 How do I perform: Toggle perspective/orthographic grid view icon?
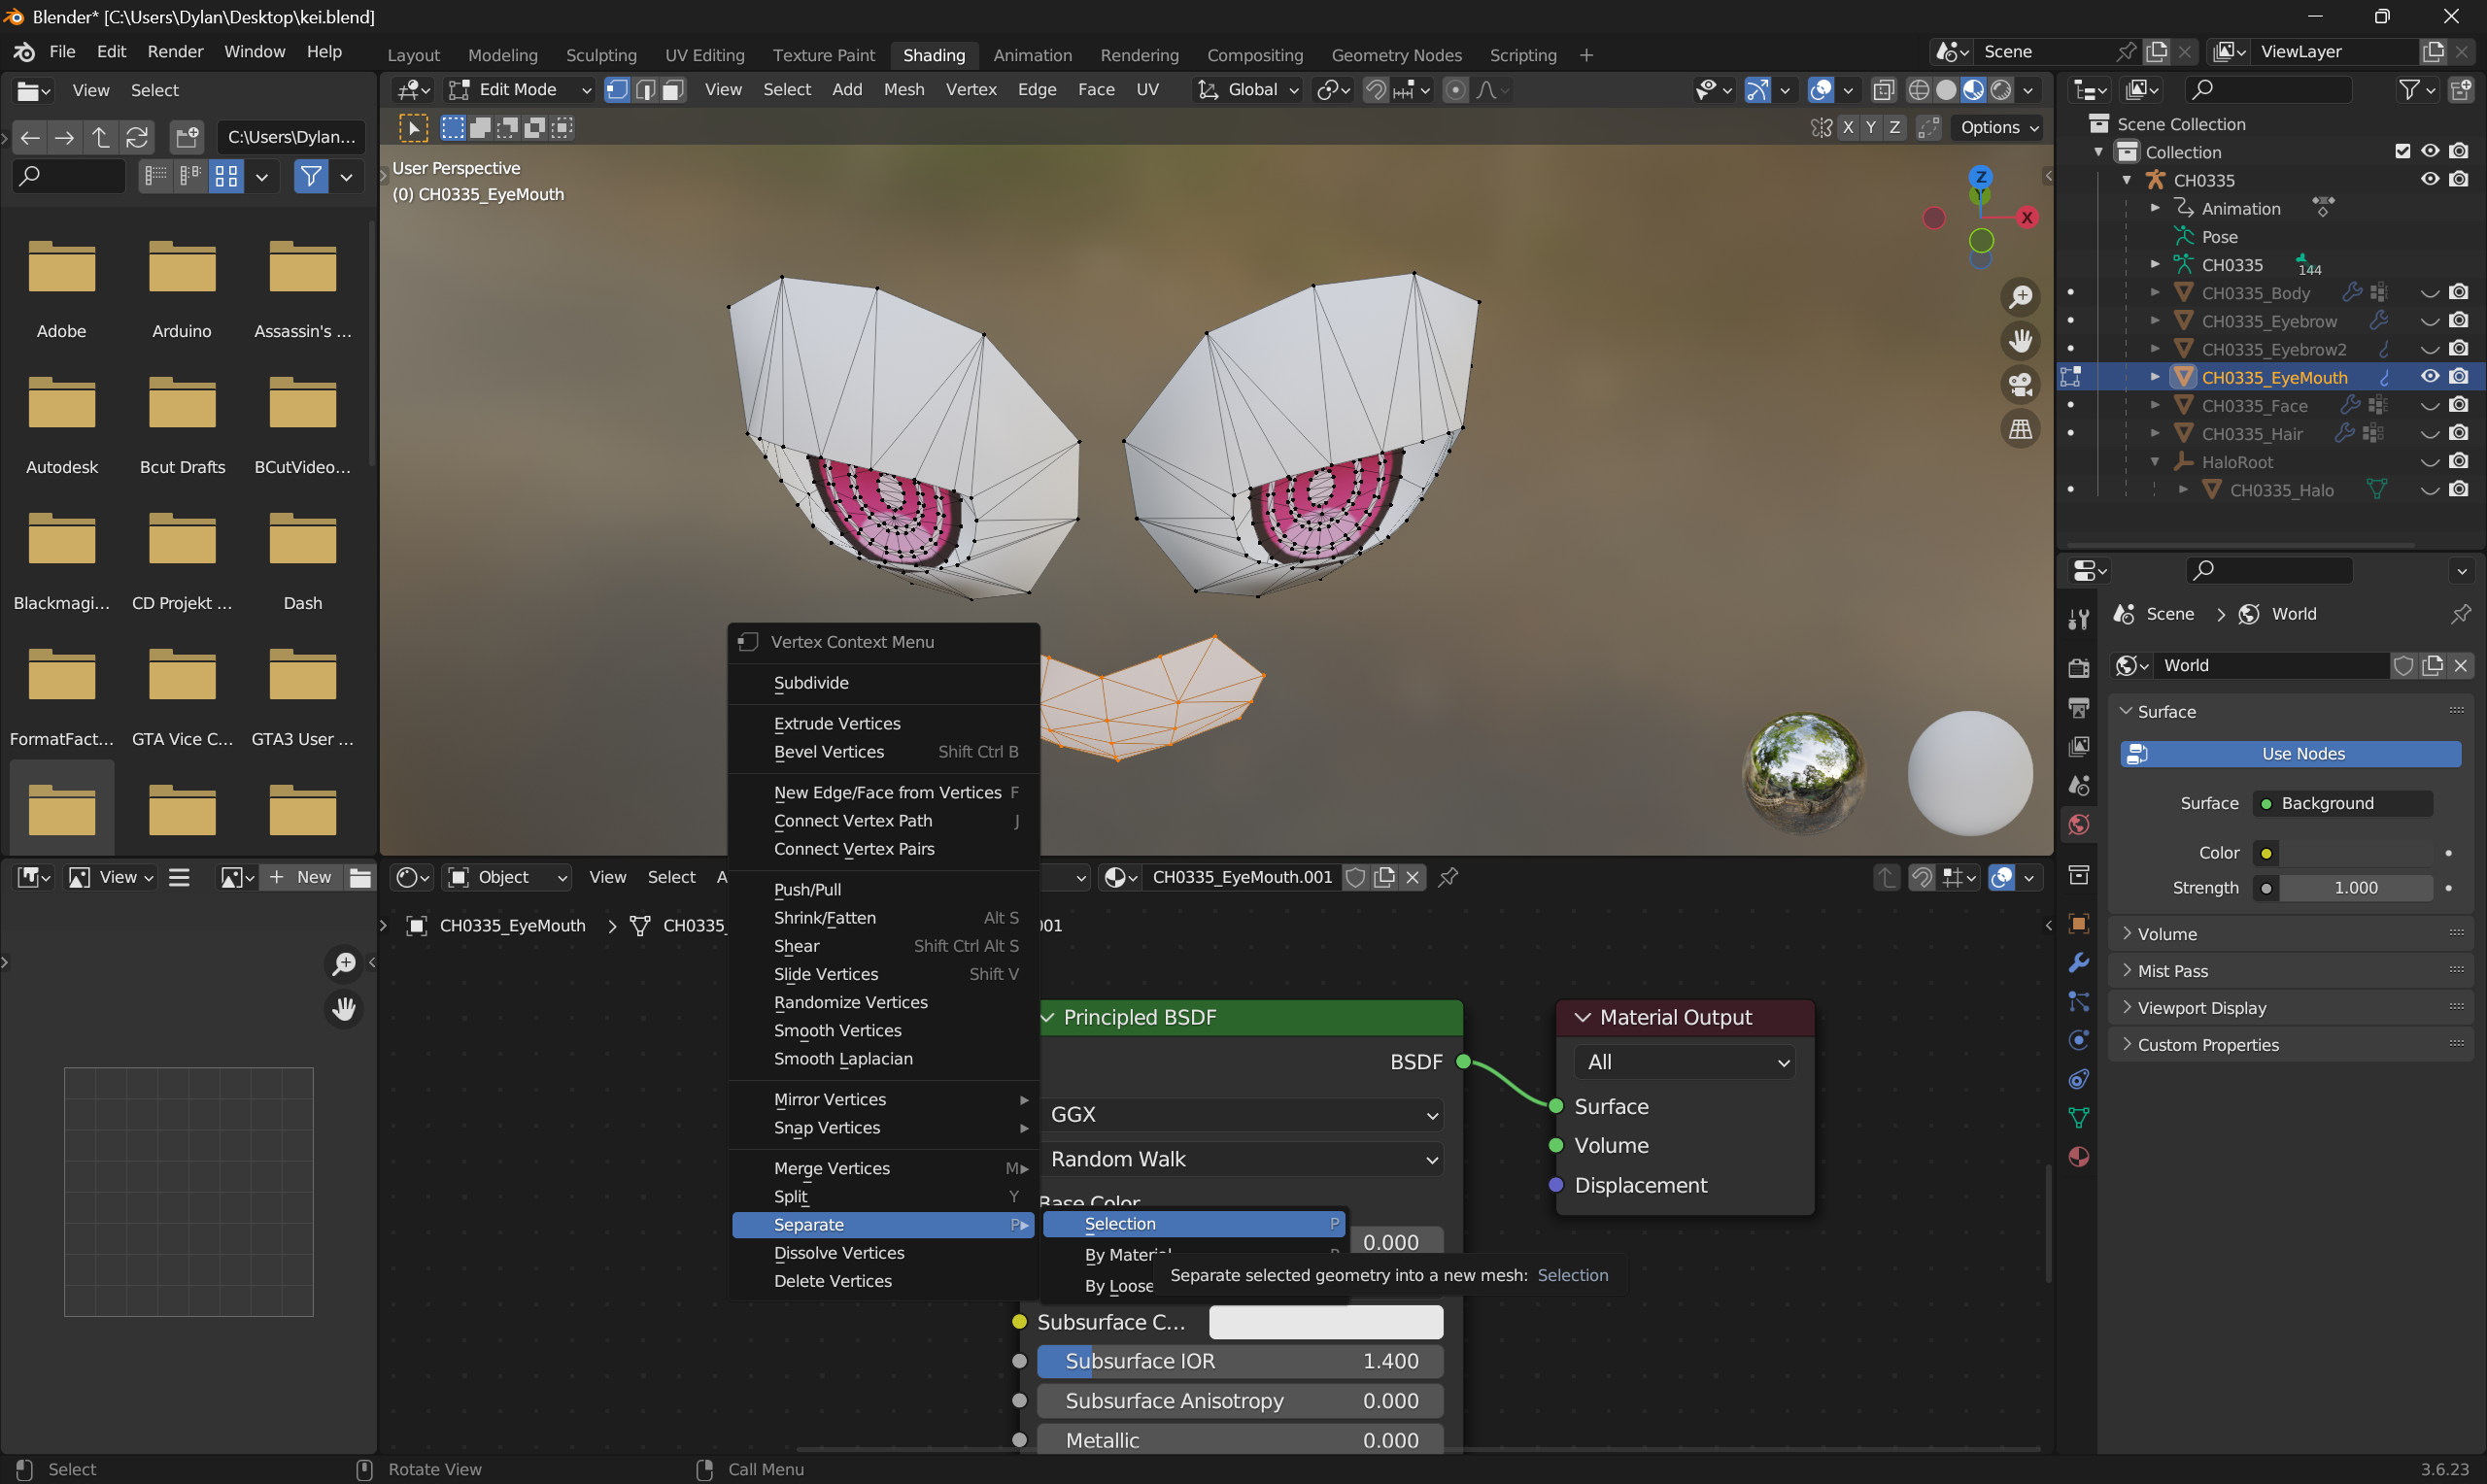tap(2020, 429)
